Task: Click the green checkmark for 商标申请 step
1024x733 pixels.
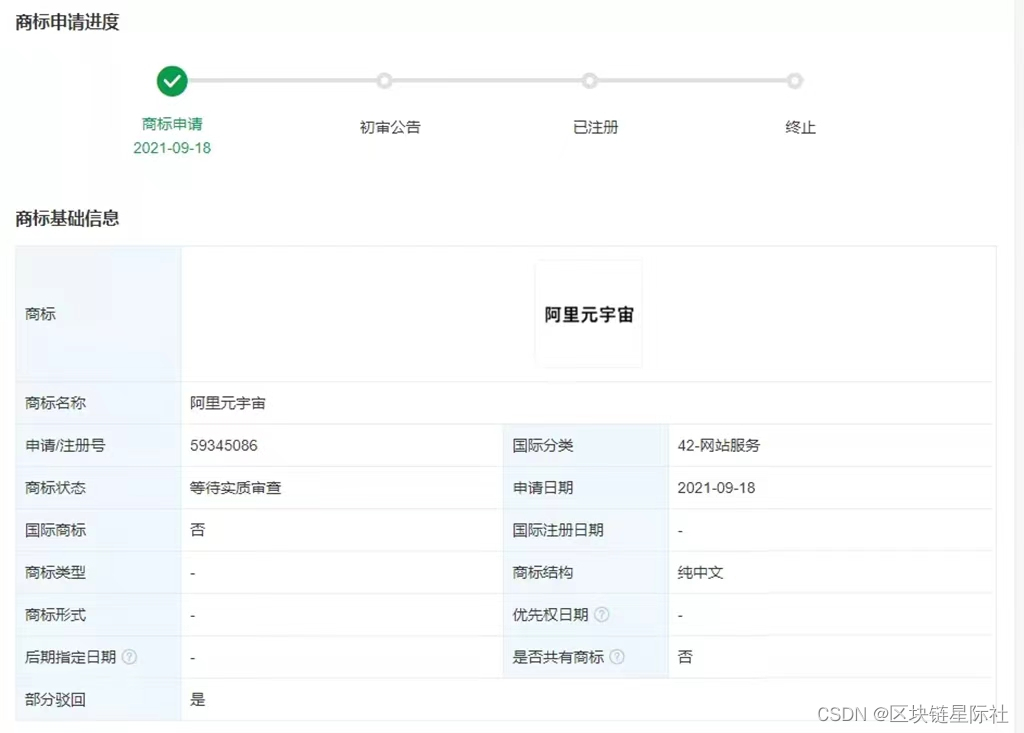Action: click(x=172, y=81)
